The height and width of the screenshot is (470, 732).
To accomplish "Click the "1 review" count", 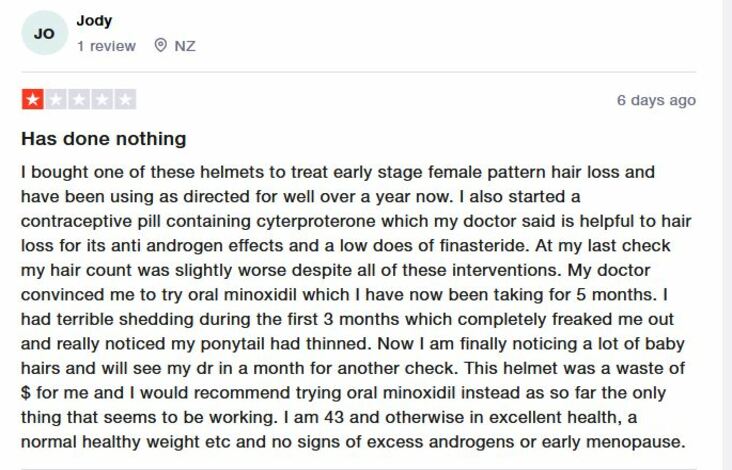I will (106, 46).
